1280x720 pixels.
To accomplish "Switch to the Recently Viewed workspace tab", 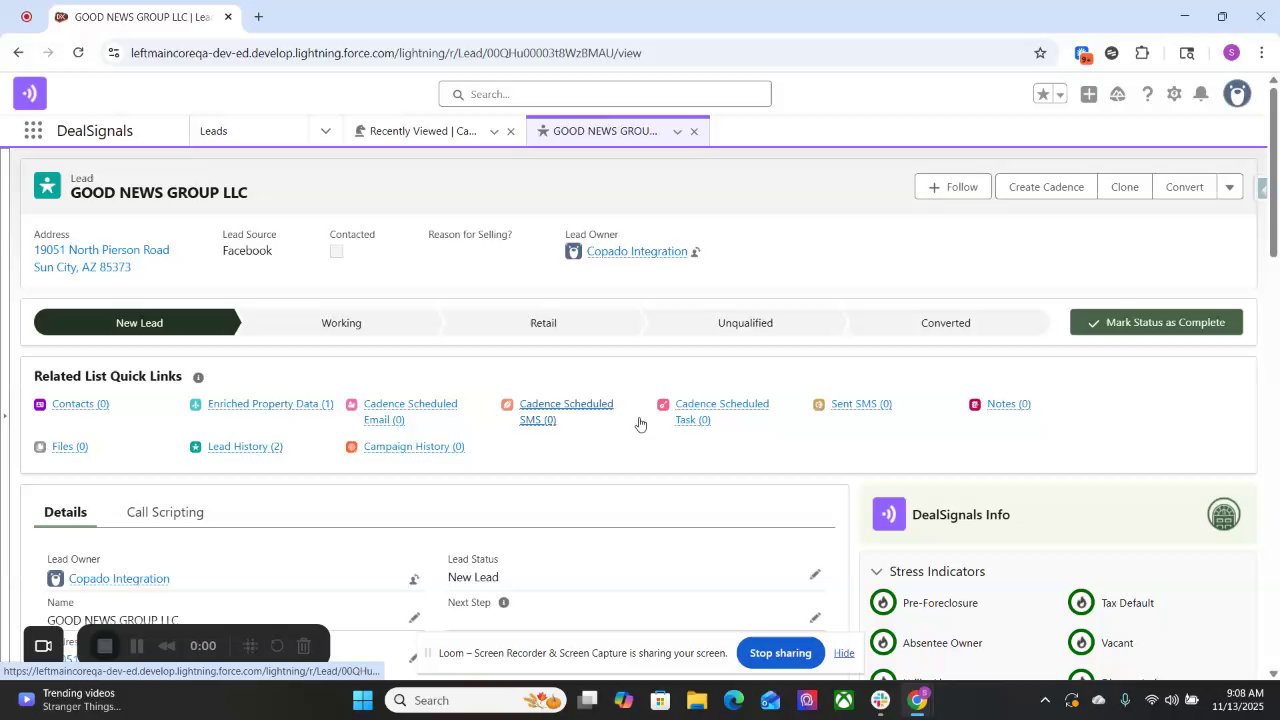I will coord(423,131).
